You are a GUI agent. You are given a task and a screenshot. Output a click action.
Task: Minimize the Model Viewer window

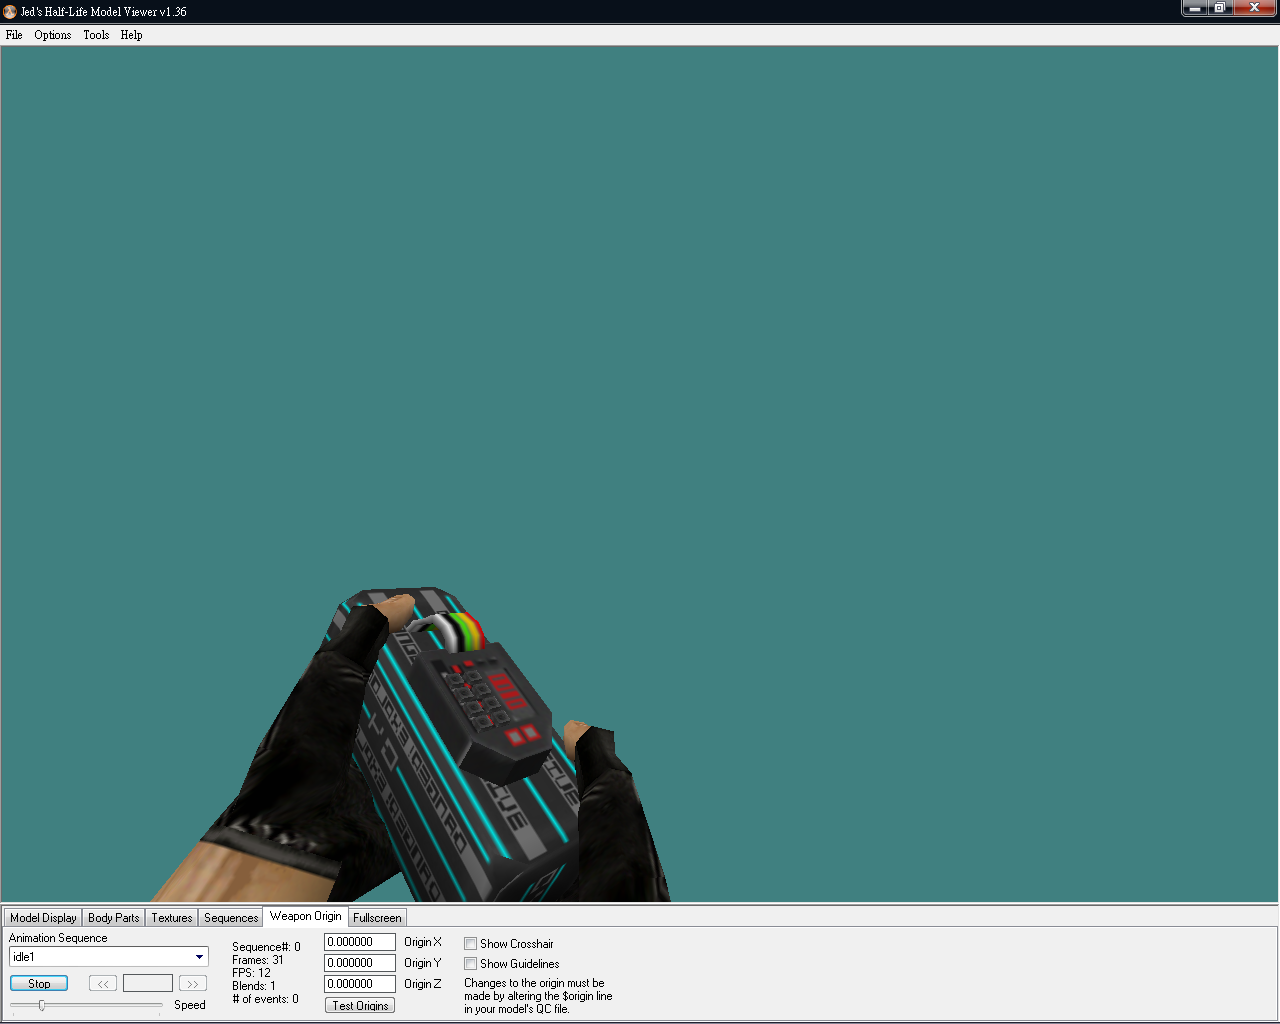(x=1194, y=8)
